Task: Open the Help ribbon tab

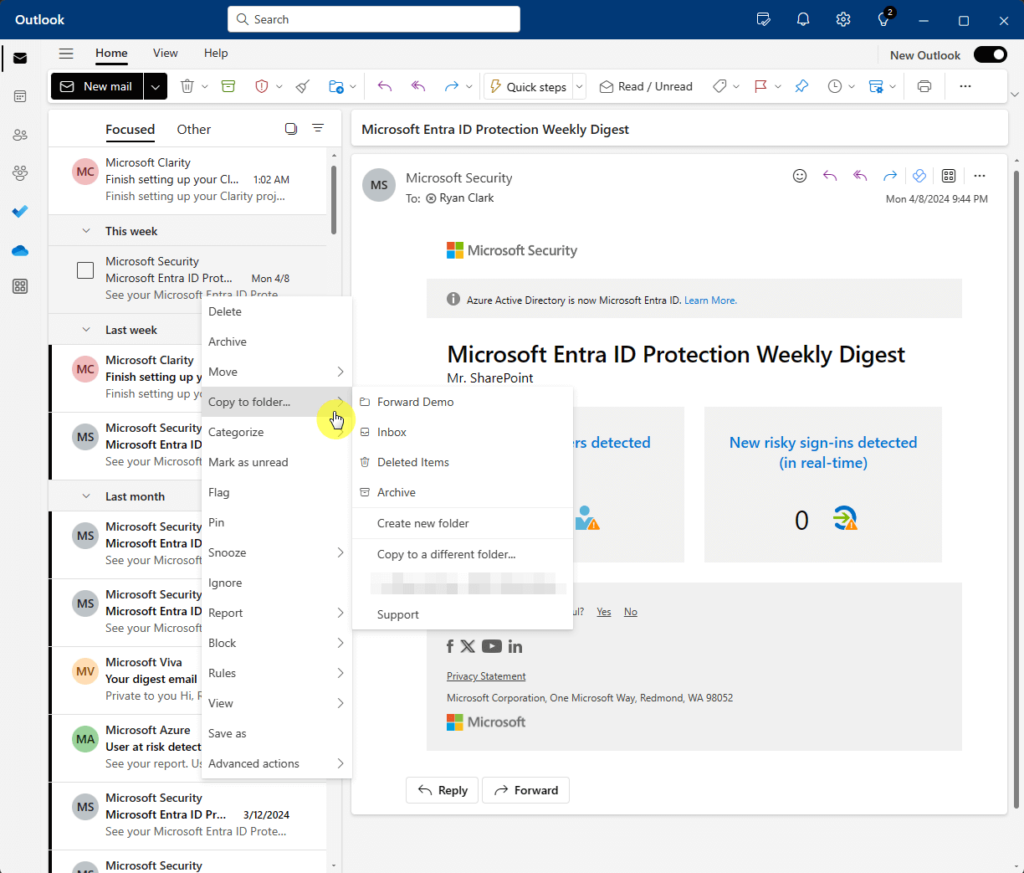Action: pyautogui.click(x=216, y=53)
